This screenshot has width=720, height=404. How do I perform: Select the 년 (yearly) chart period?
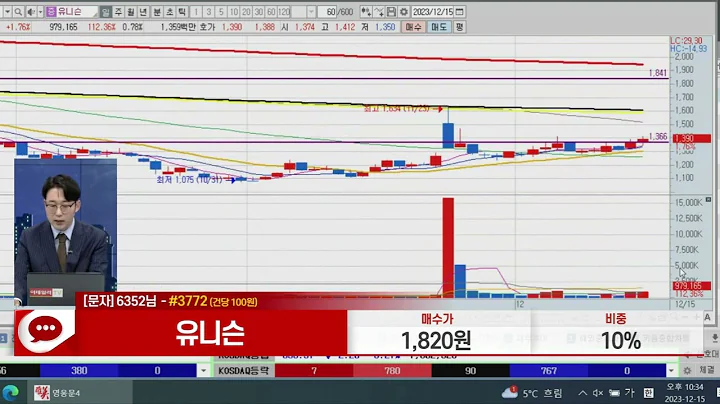(x=143, y=11)
